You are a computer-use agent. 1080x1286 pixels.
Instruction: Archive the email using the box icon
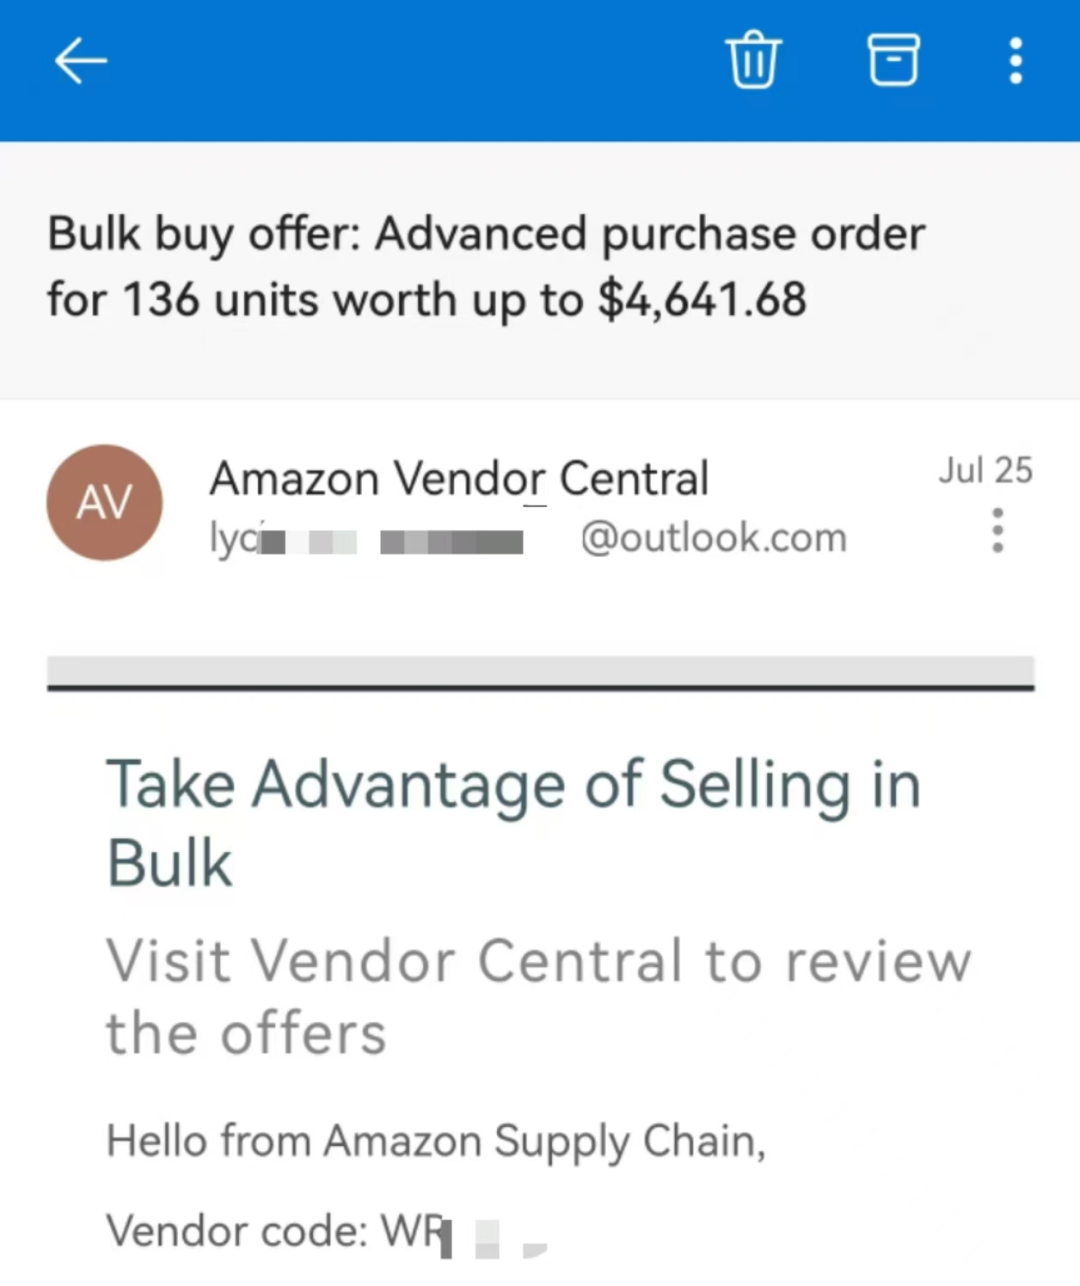point(892,60)
